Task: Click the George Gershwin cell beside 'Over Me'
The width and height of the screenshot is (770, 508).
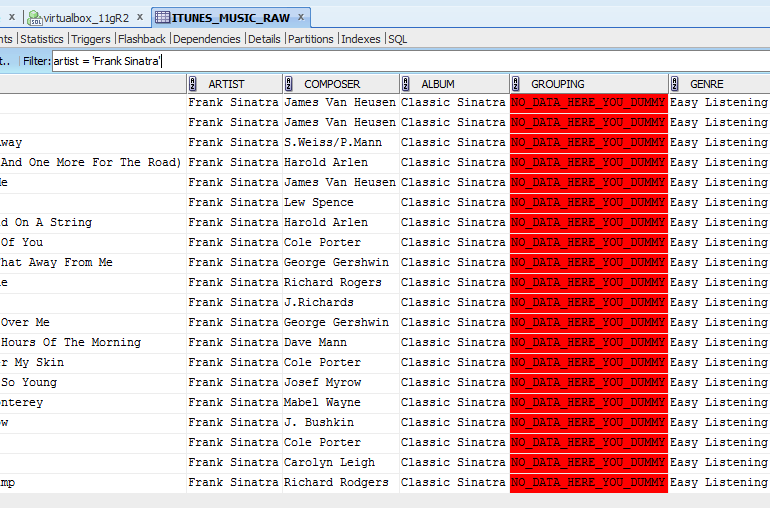Action: pos(341,322)
